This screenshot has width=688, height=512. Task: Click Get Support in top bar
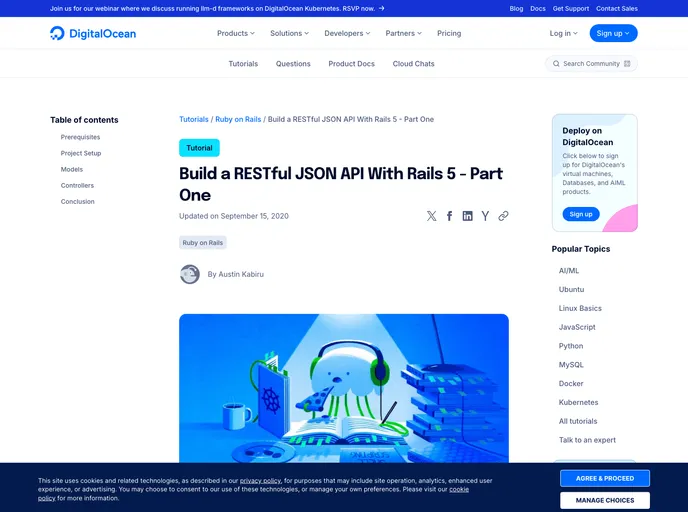click(570, 8)
